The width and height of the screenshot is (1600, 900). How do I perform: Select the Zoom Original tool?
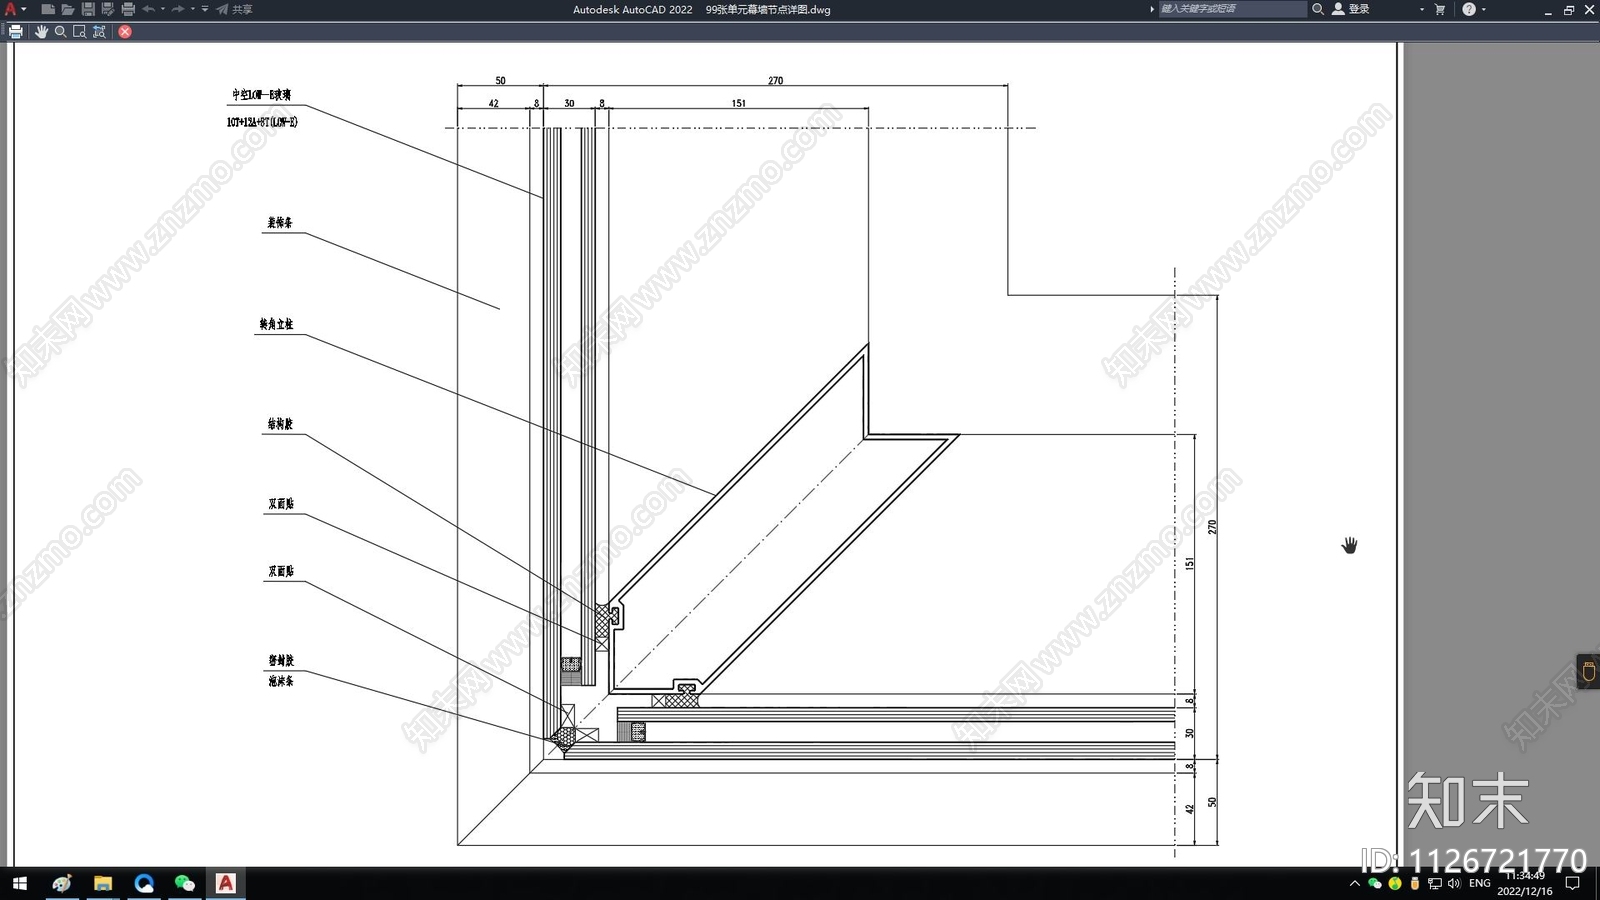coord(99,31)
